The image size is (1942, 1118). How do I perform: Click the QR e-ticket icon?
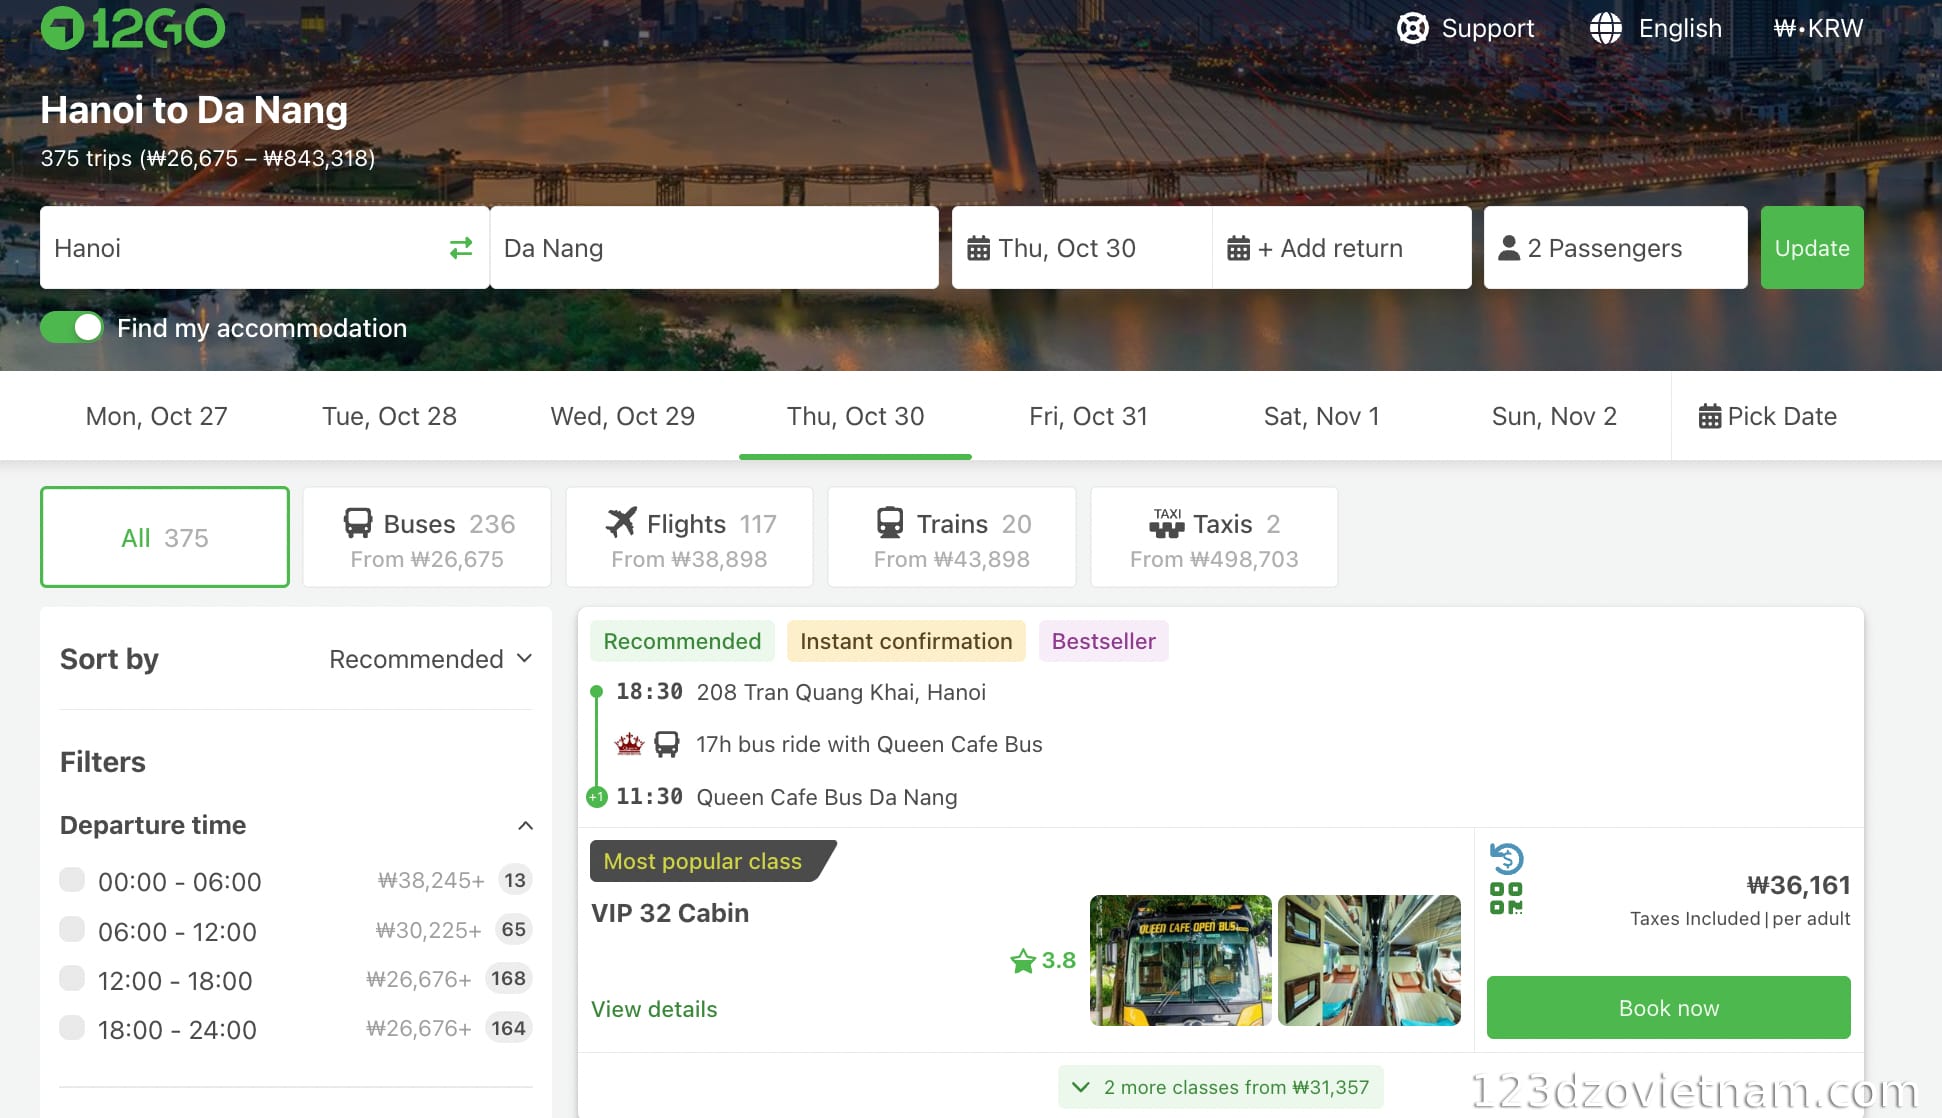coord(1506,898)
